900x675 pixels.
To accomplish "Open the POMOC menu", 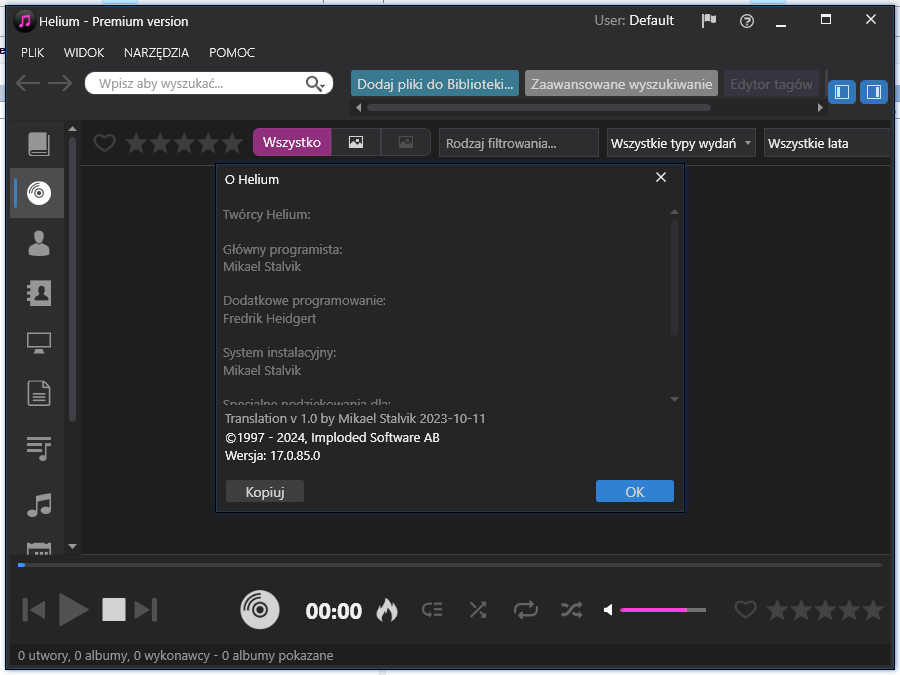I will point(232,53).
